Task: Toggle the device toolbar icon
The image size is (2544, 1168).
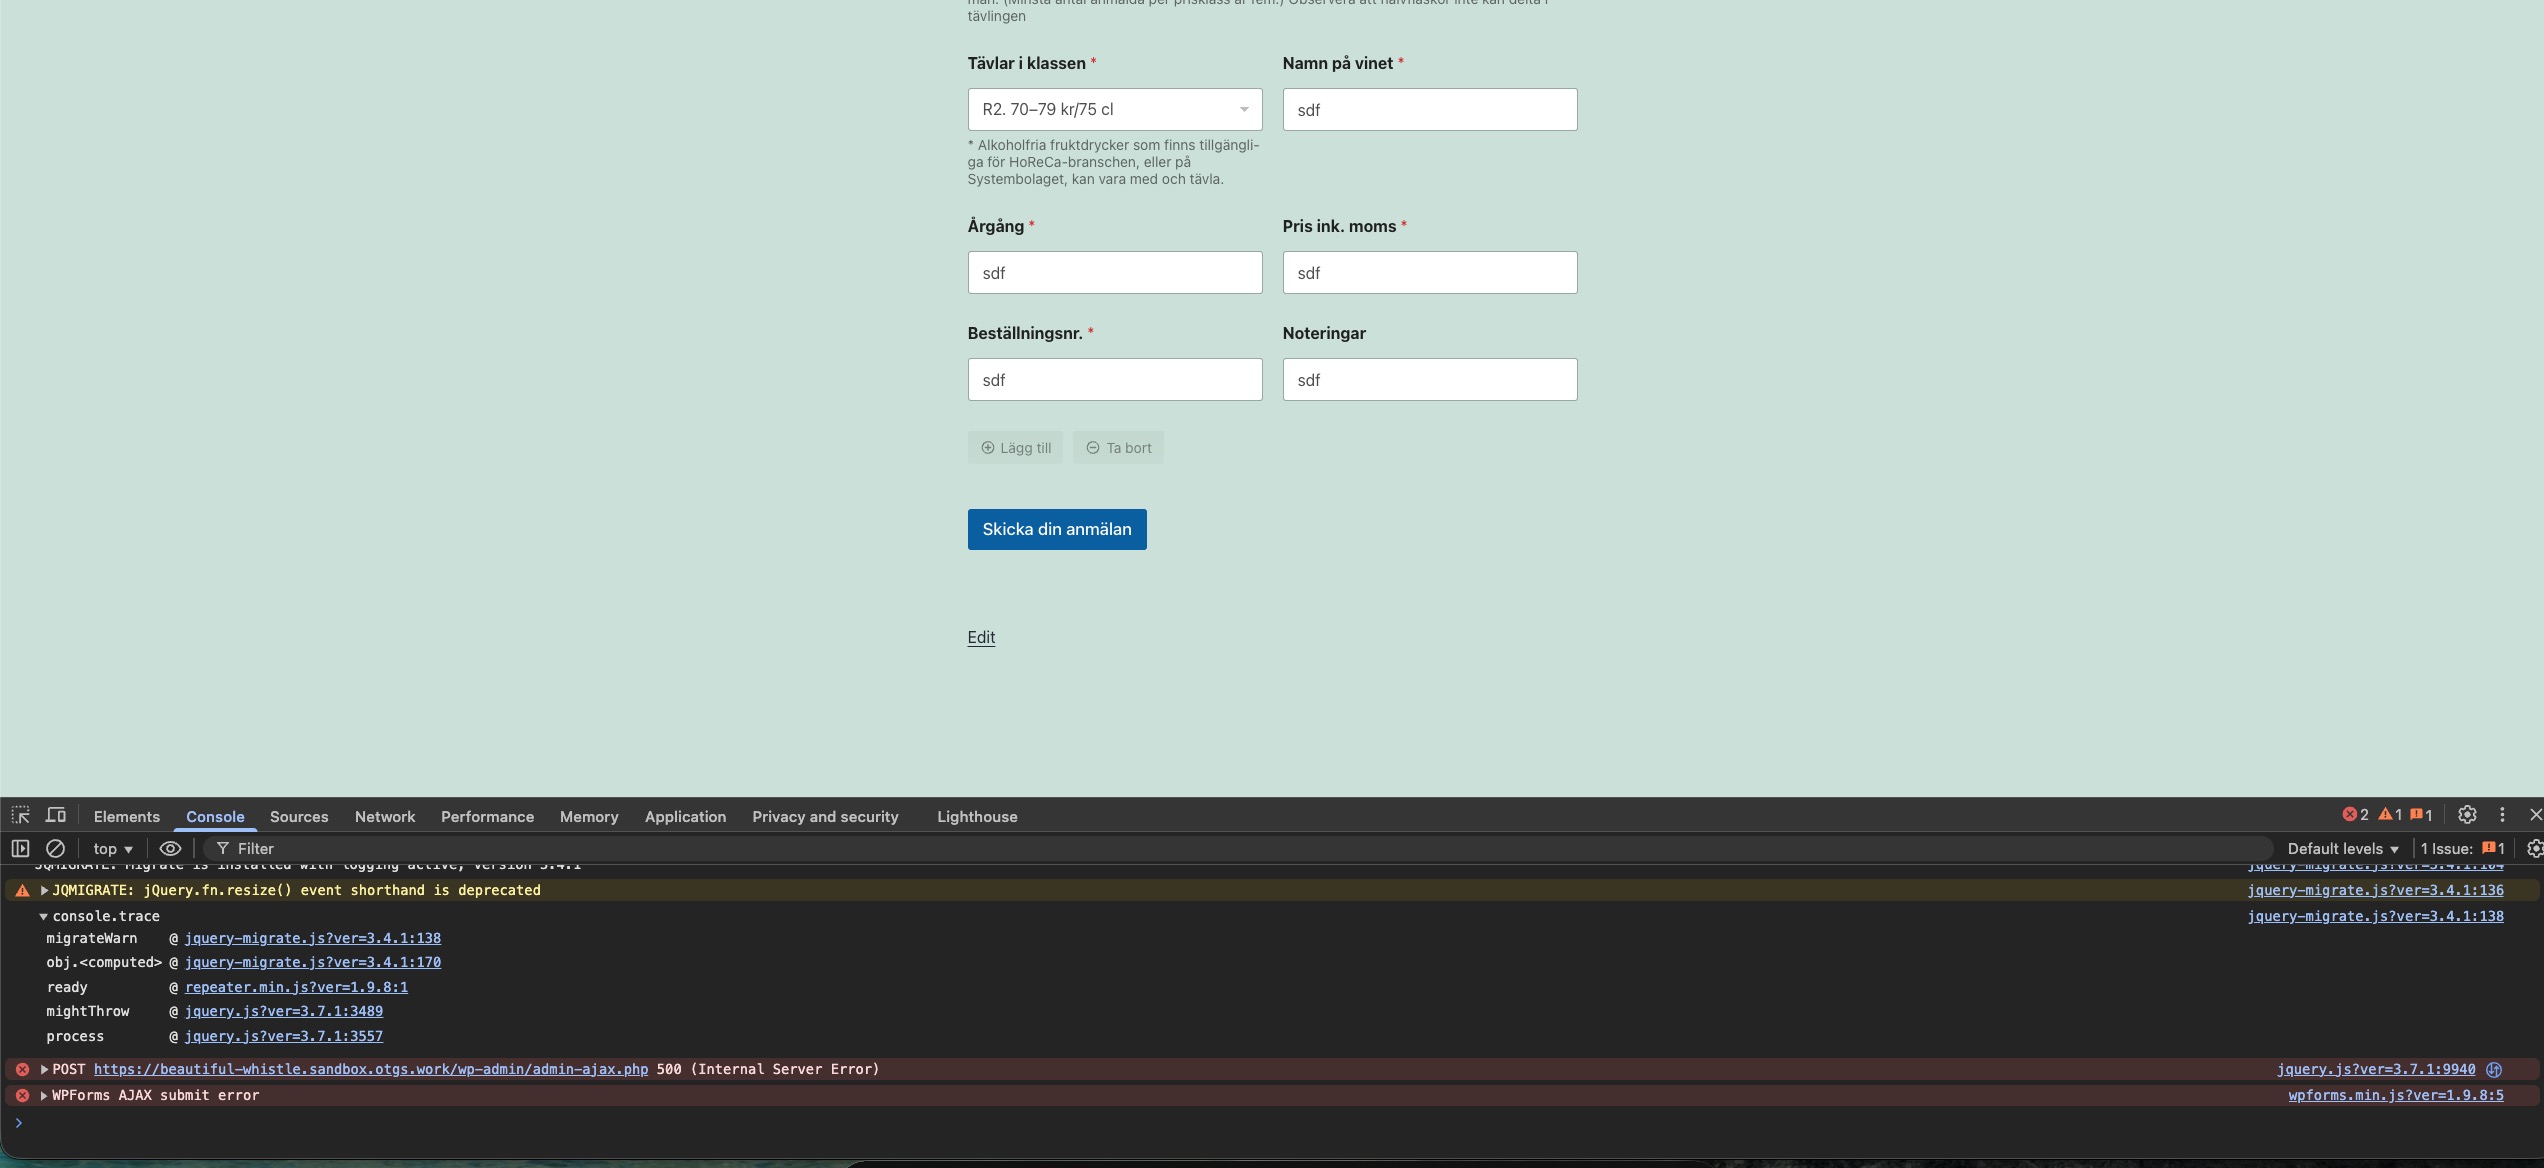Action: click(56, 815)
